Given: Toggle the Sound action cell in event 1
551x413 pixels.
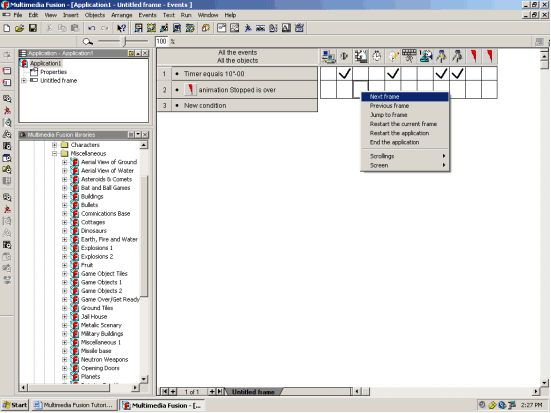Looking at the screenshot, I should tap(344, 74).
